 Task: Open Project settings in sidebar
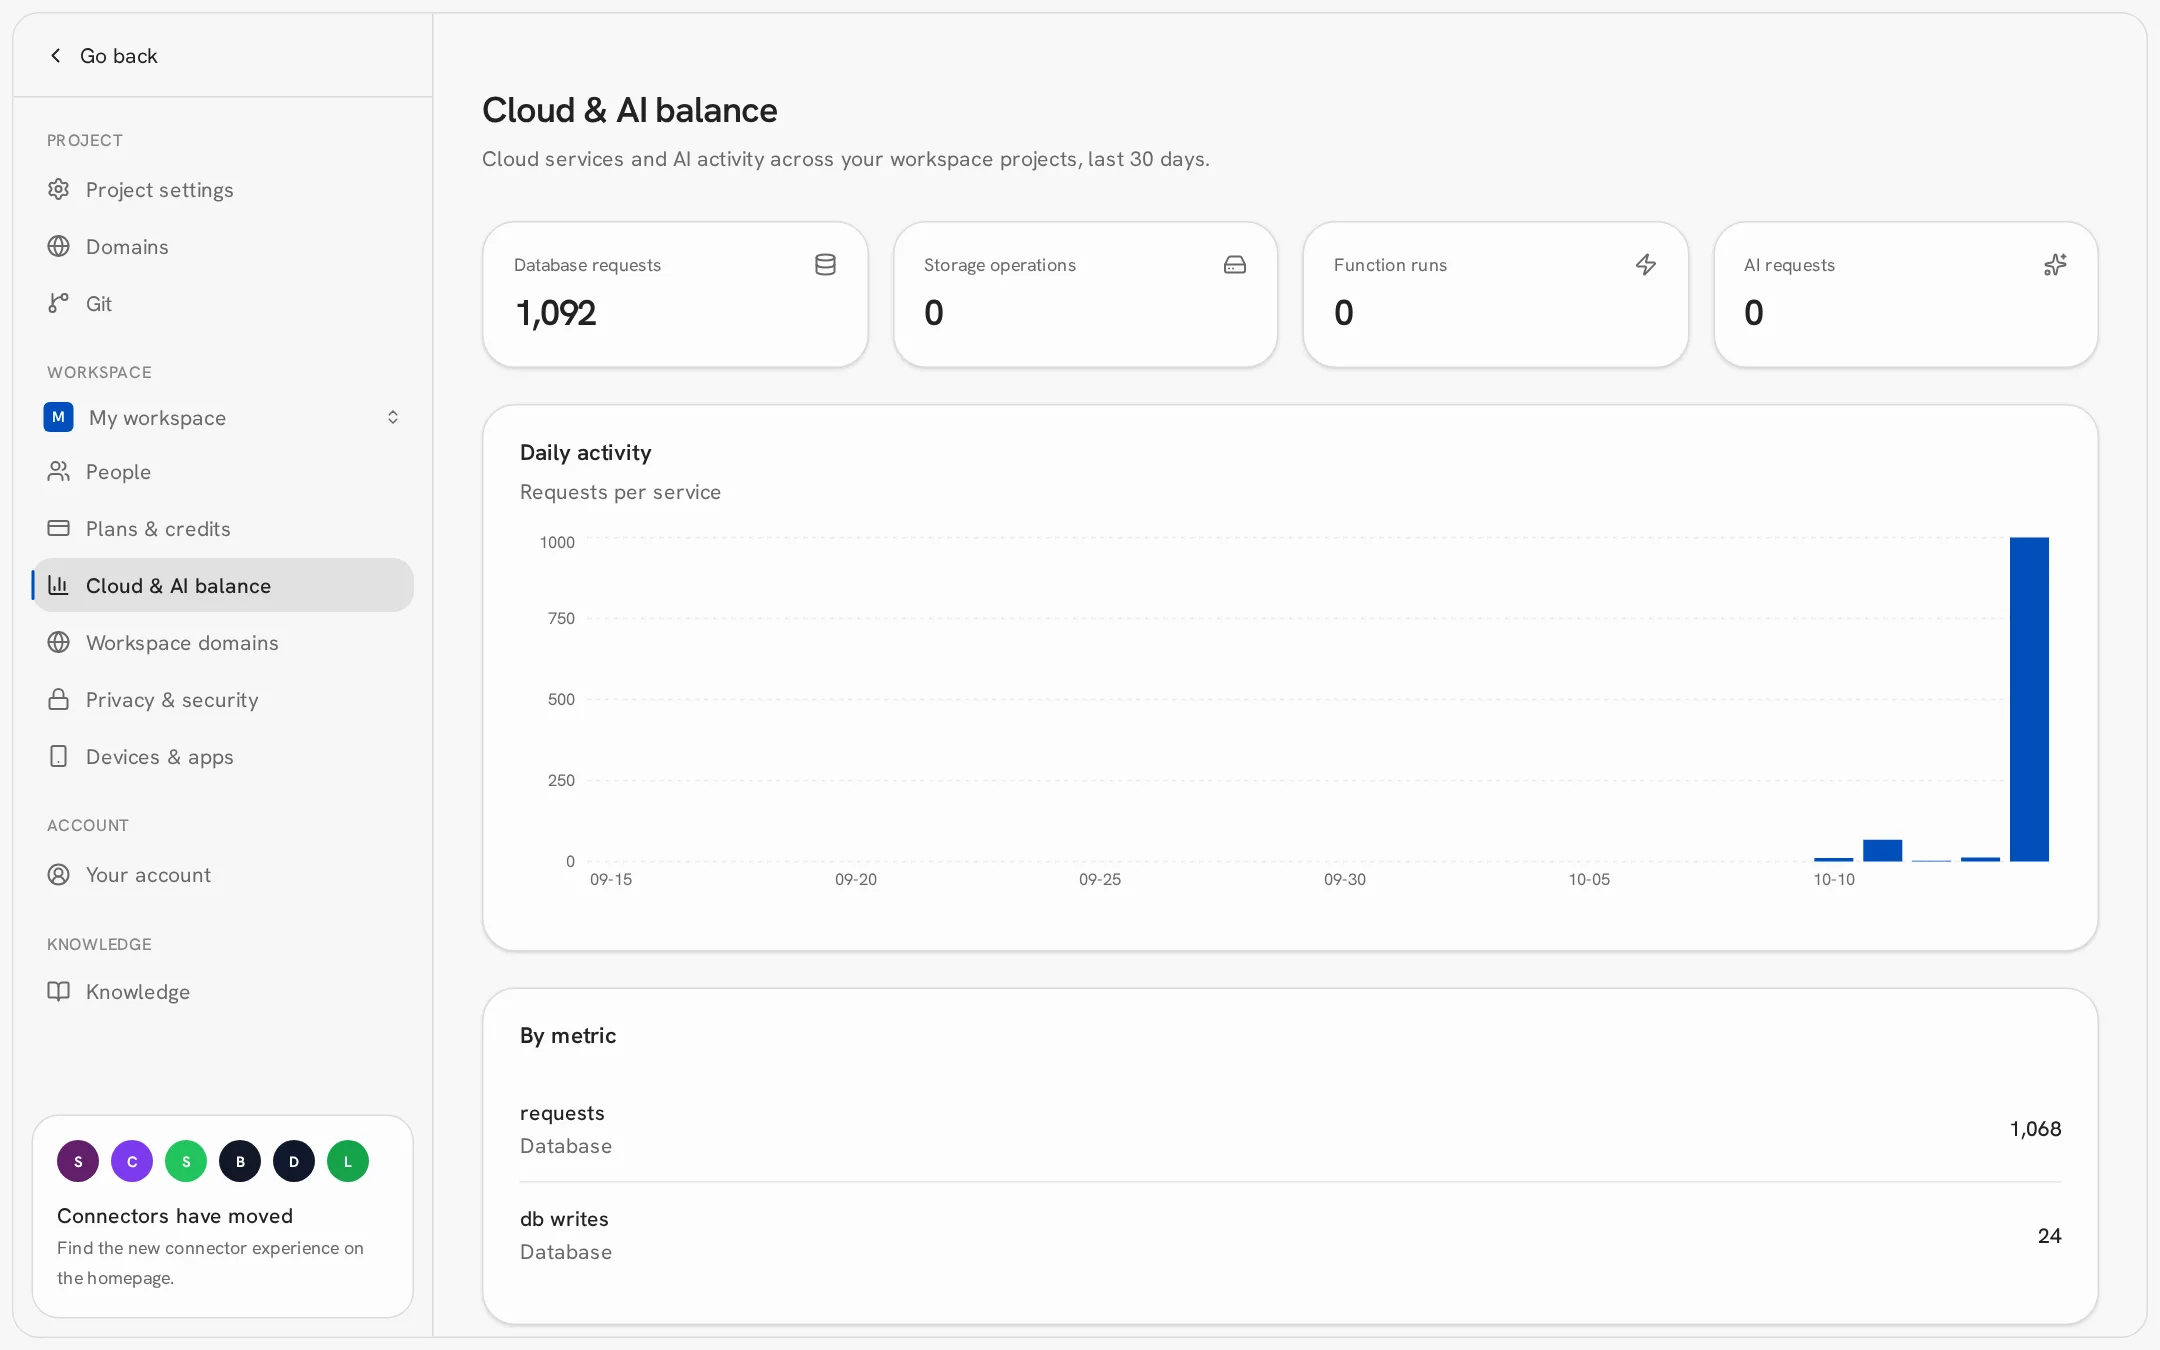[x=223, y=189]
